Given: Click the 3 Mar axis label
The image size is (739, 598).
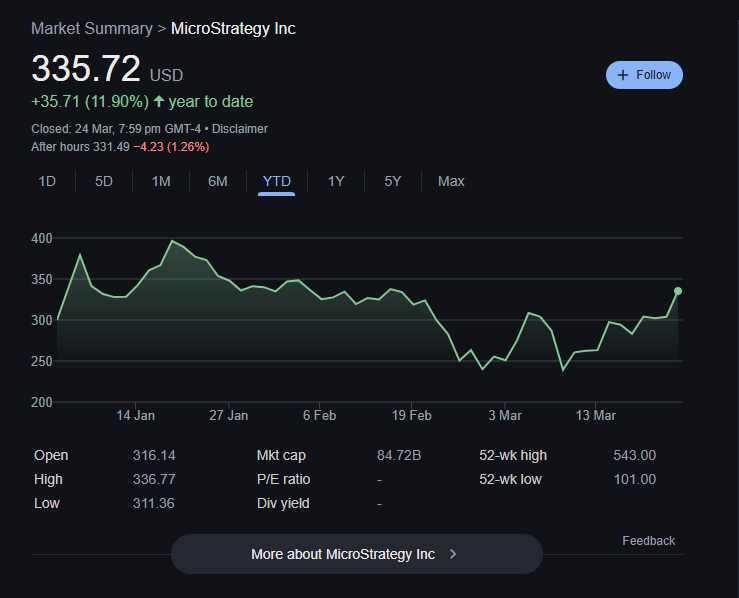Looking at the screenshot, I should (x=505, y=415).
